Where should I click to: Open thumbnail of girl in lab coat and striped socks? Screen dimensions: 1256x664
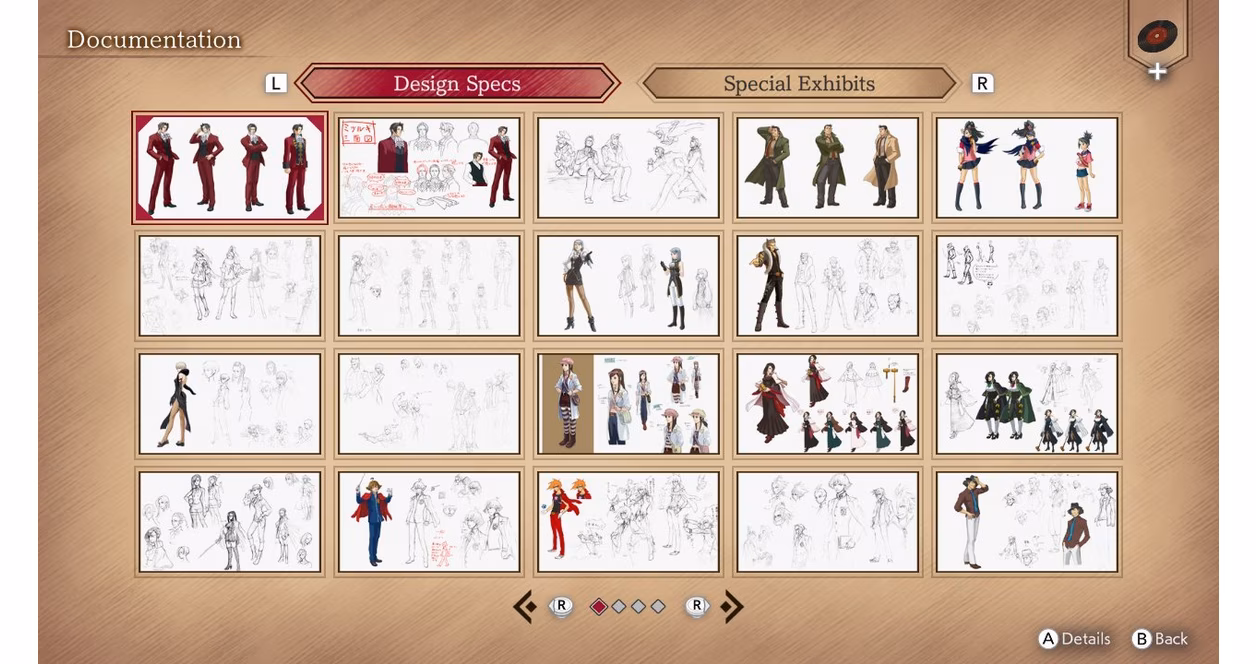click(628, 404)
